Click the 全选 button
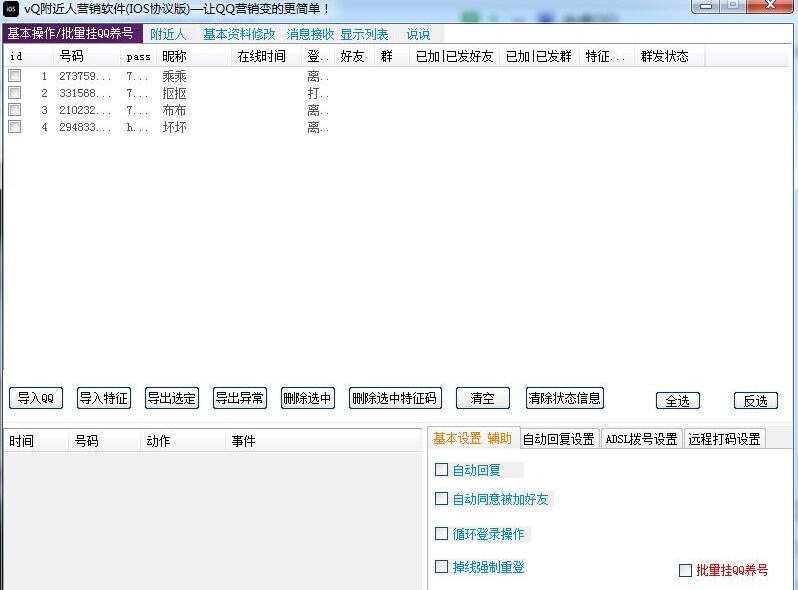Image resolution: width=798 pixels, height=590 pixels. click(x=678, y=401)
